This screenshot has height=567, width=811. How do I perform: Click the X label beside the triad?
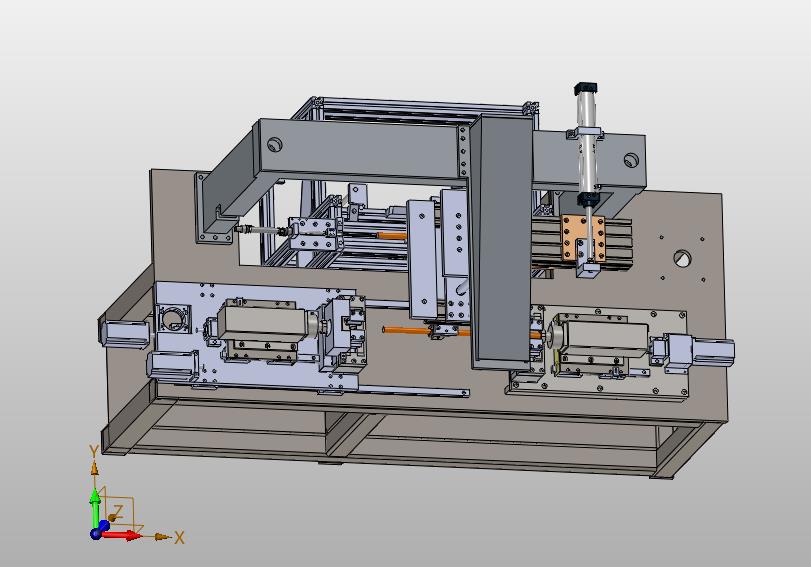pos(179,538)
